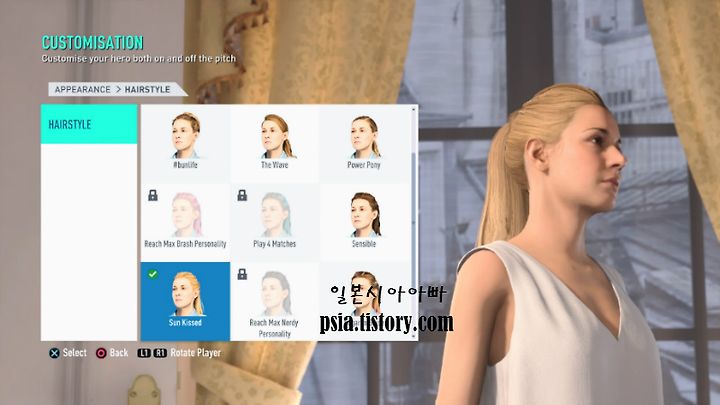The width and height of the screenshot is (720, 405).
Task: Click the Select label
Action: 74,353
